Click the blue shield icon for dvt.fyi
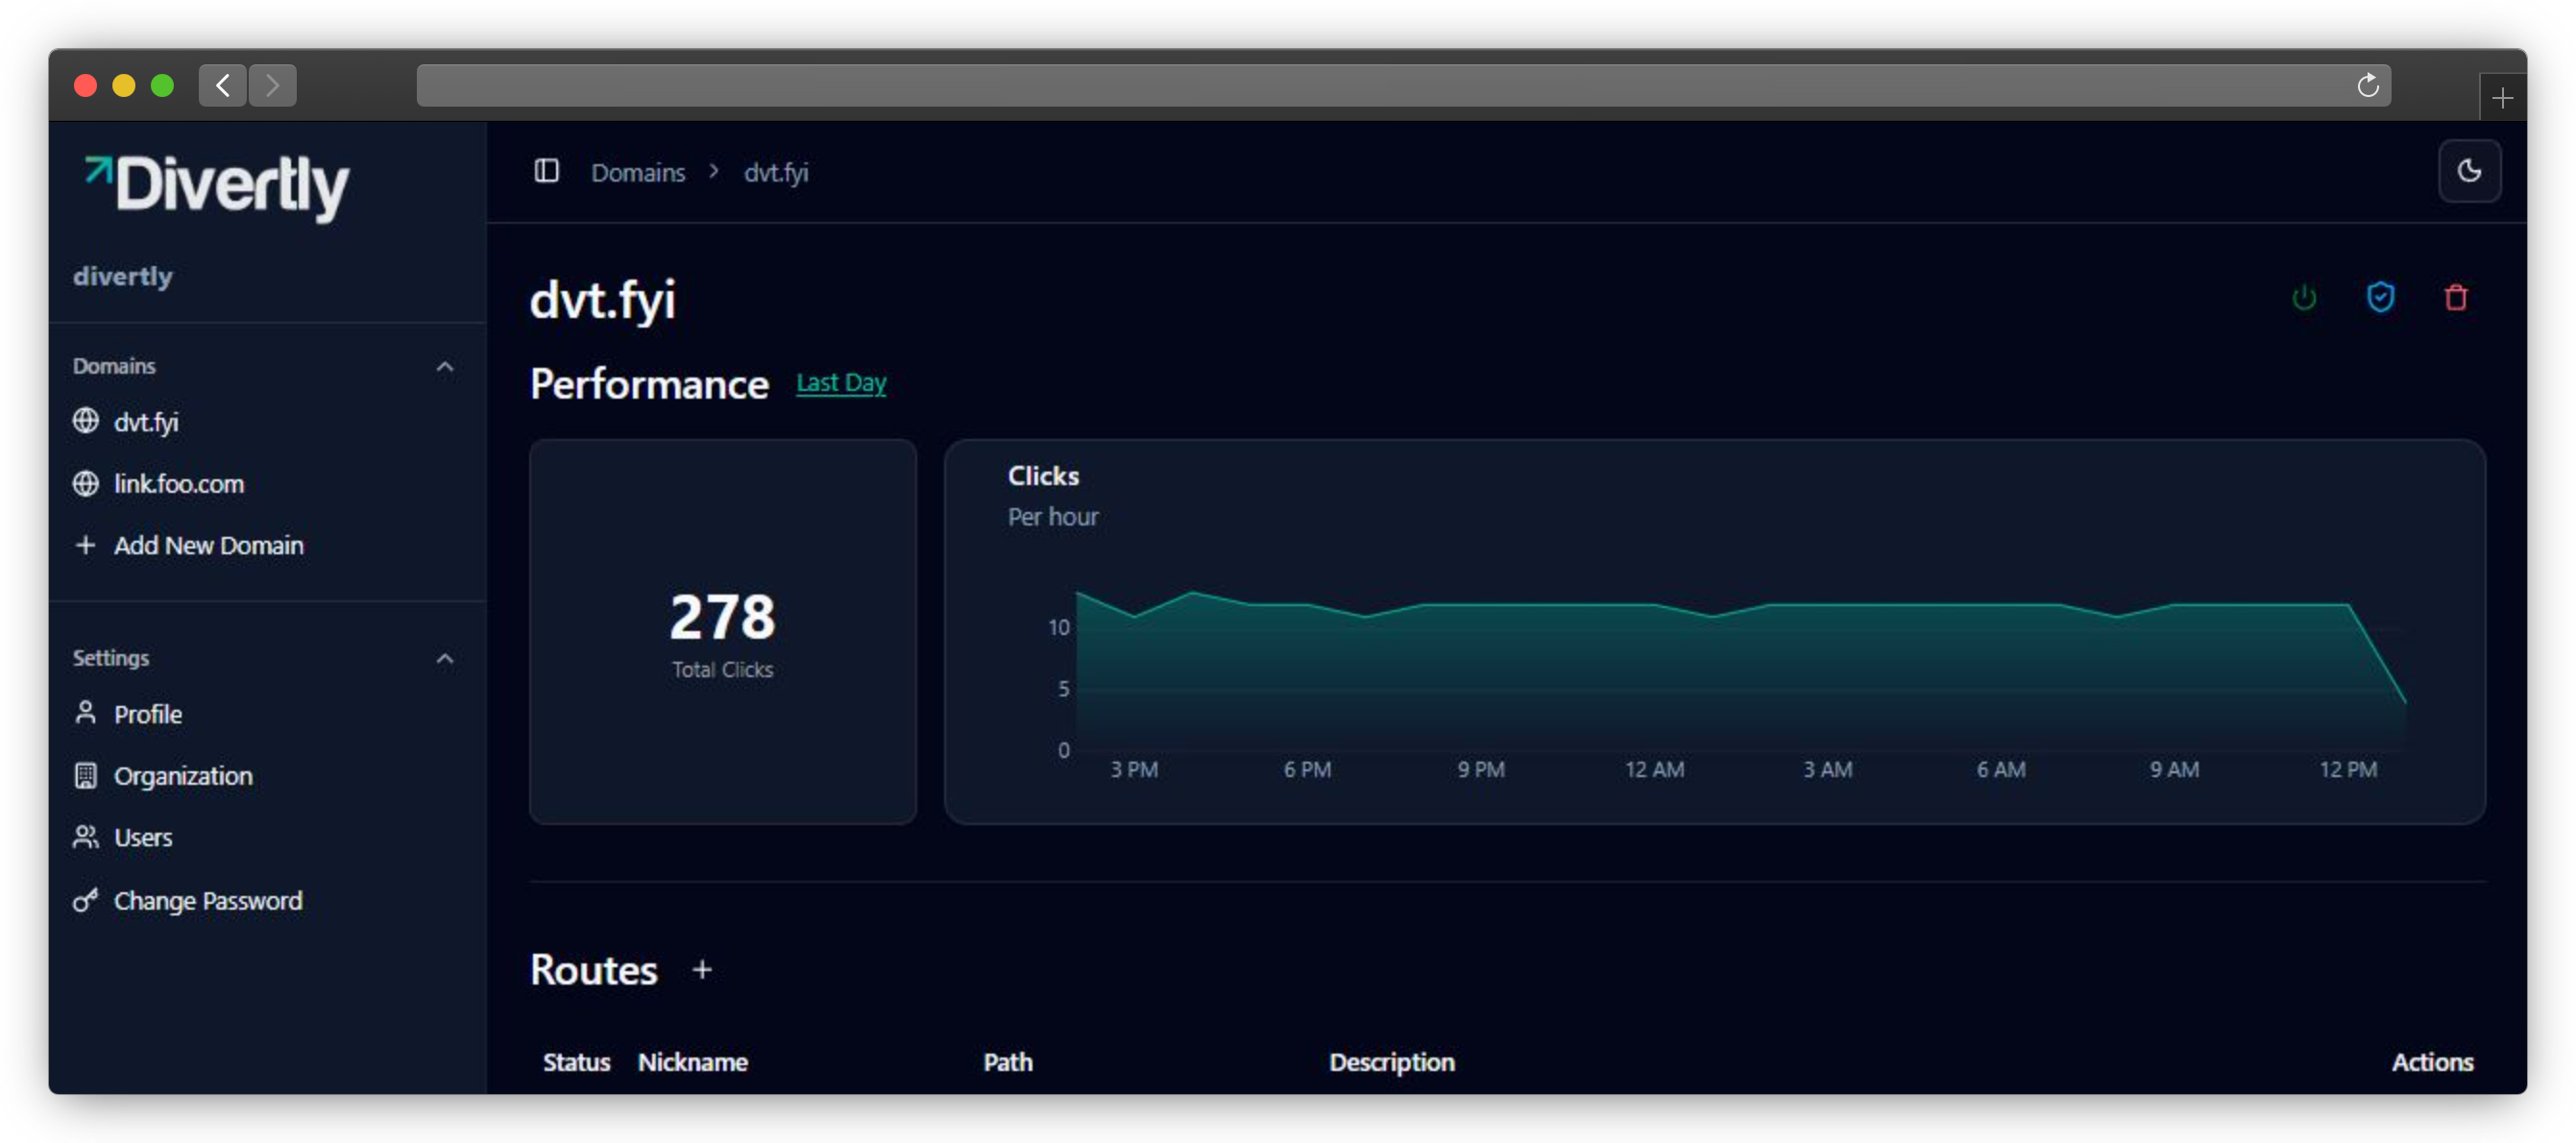Screen dimensions: 2576x1143 click(x=2381, y=297)
